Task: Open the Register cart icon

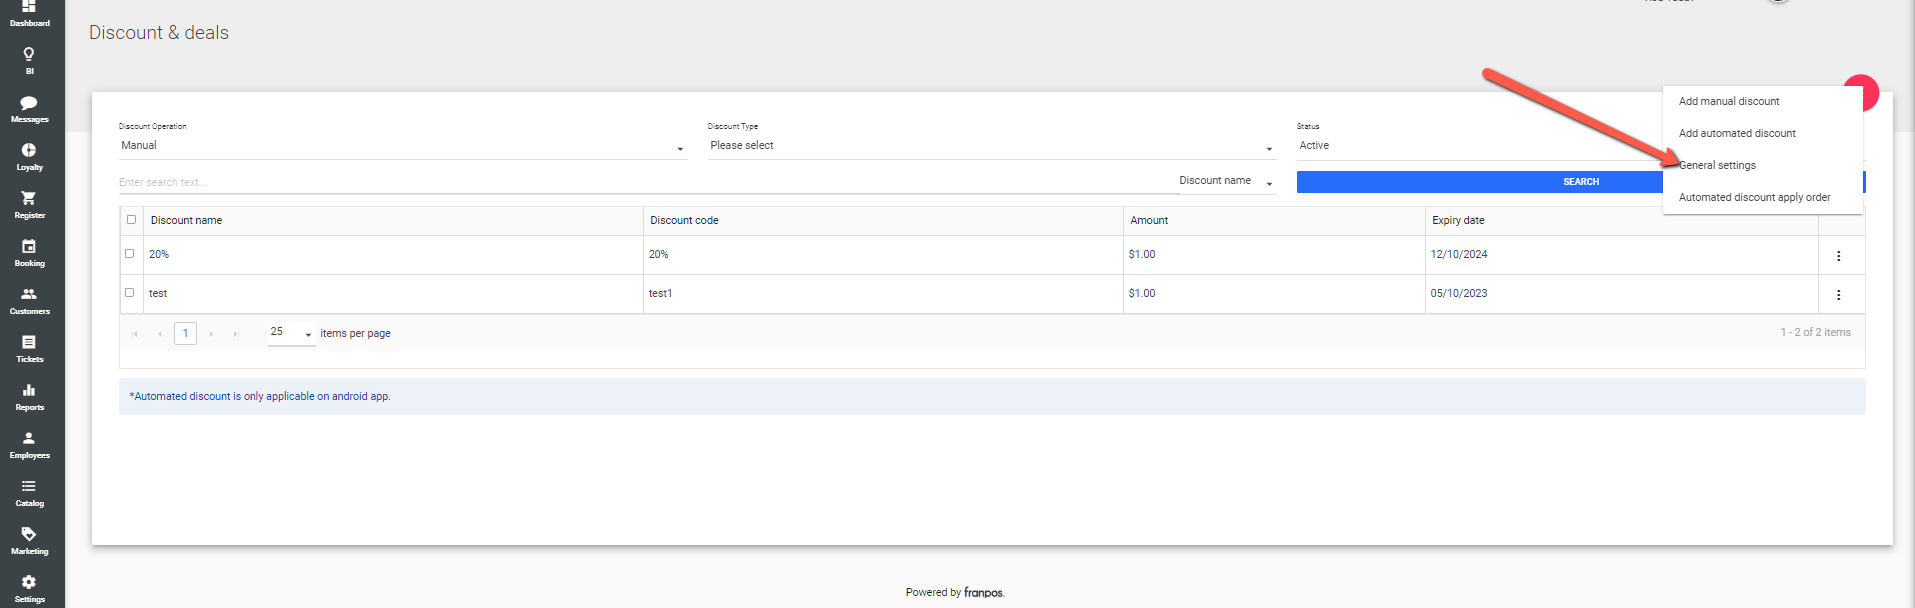Action: [x=29, y=205]
